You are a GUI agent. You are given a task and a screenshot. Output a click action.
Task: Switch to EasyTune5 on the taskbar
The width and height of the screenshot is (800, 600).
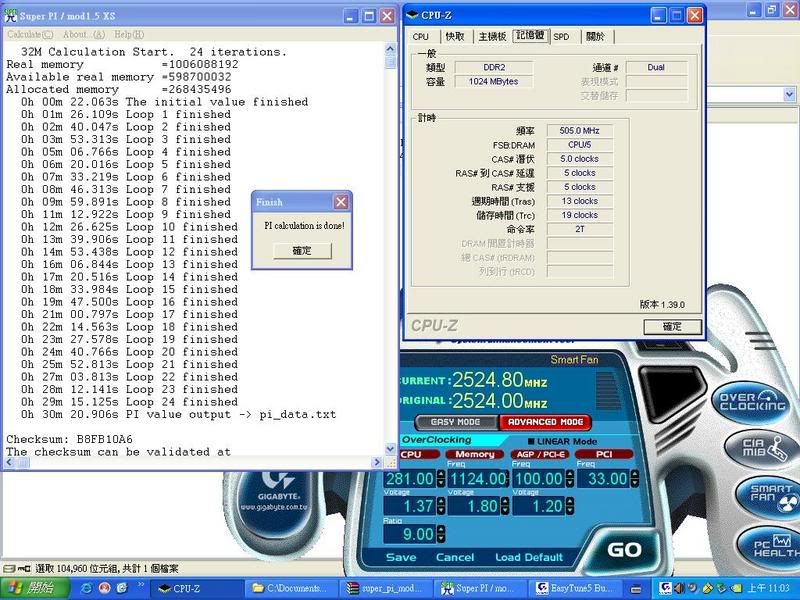click(574, 589)
